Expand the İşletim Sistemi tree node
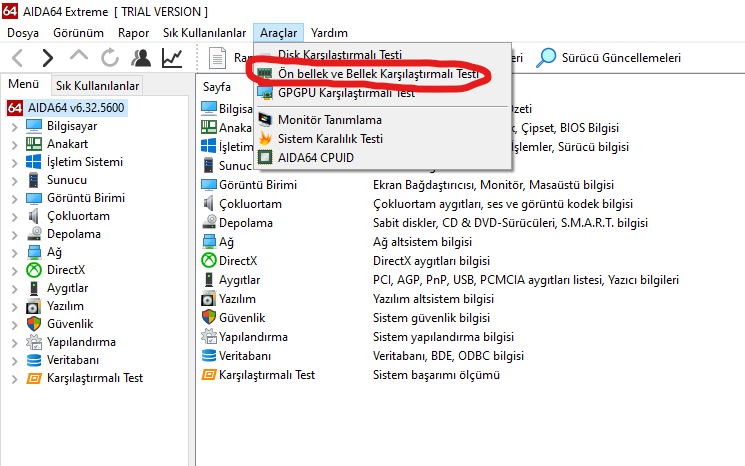 [x=14, y=163]
